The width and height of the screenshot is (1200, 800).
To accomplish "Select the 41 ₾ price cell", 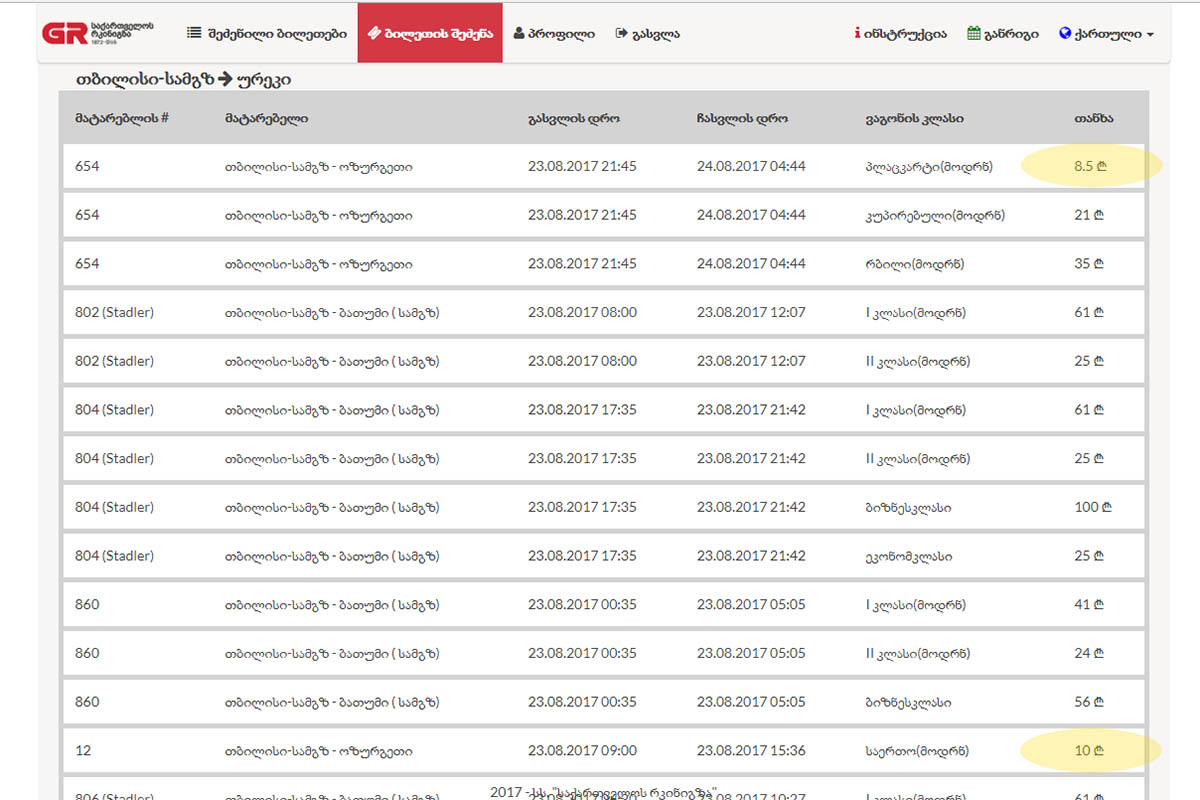I will coord(1089,604).
